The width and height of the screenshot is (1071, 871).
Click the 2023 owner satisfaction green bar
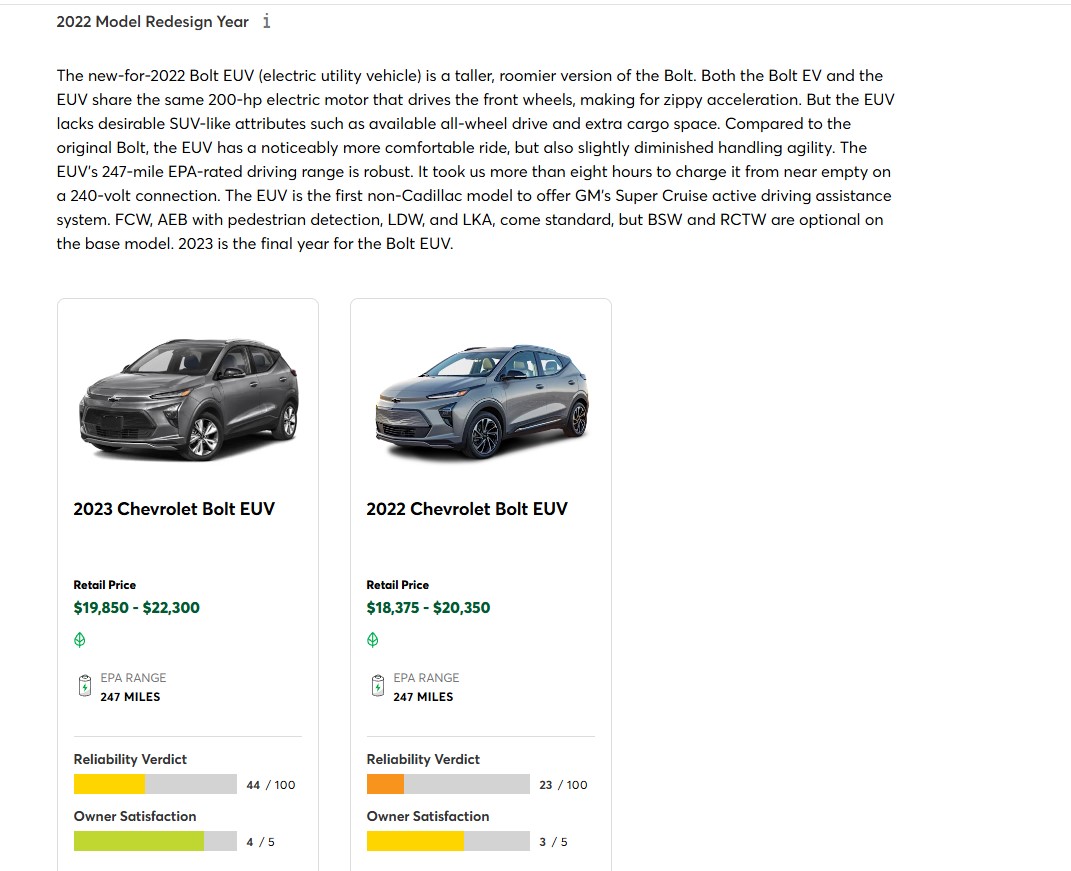click(139, 841)
